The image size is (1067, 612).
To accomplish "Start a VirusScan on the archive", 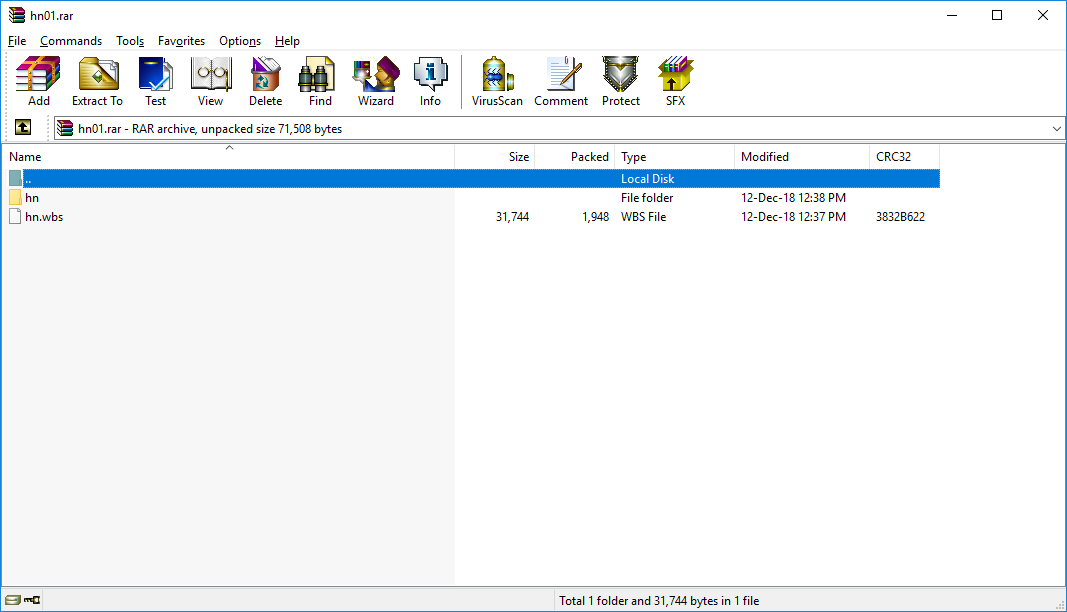I will [x=497, y=81].
